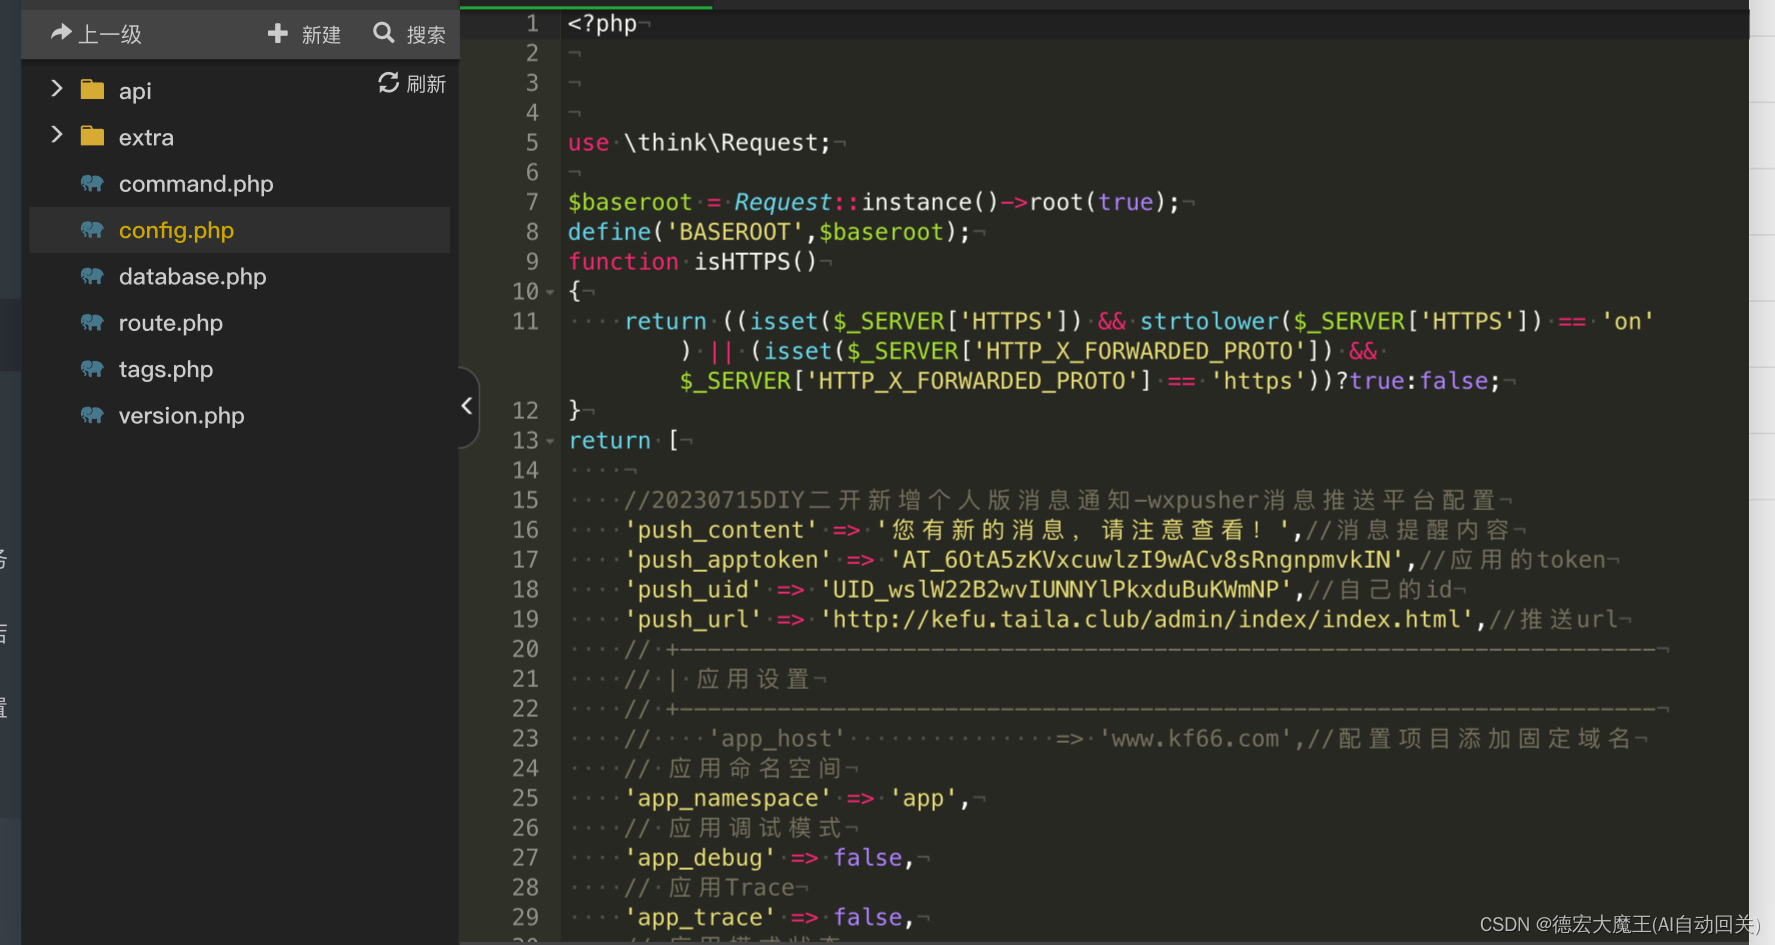This screenshot has width=1775, height=945.
Task: Open database.php file
Action: coord(192,277)
